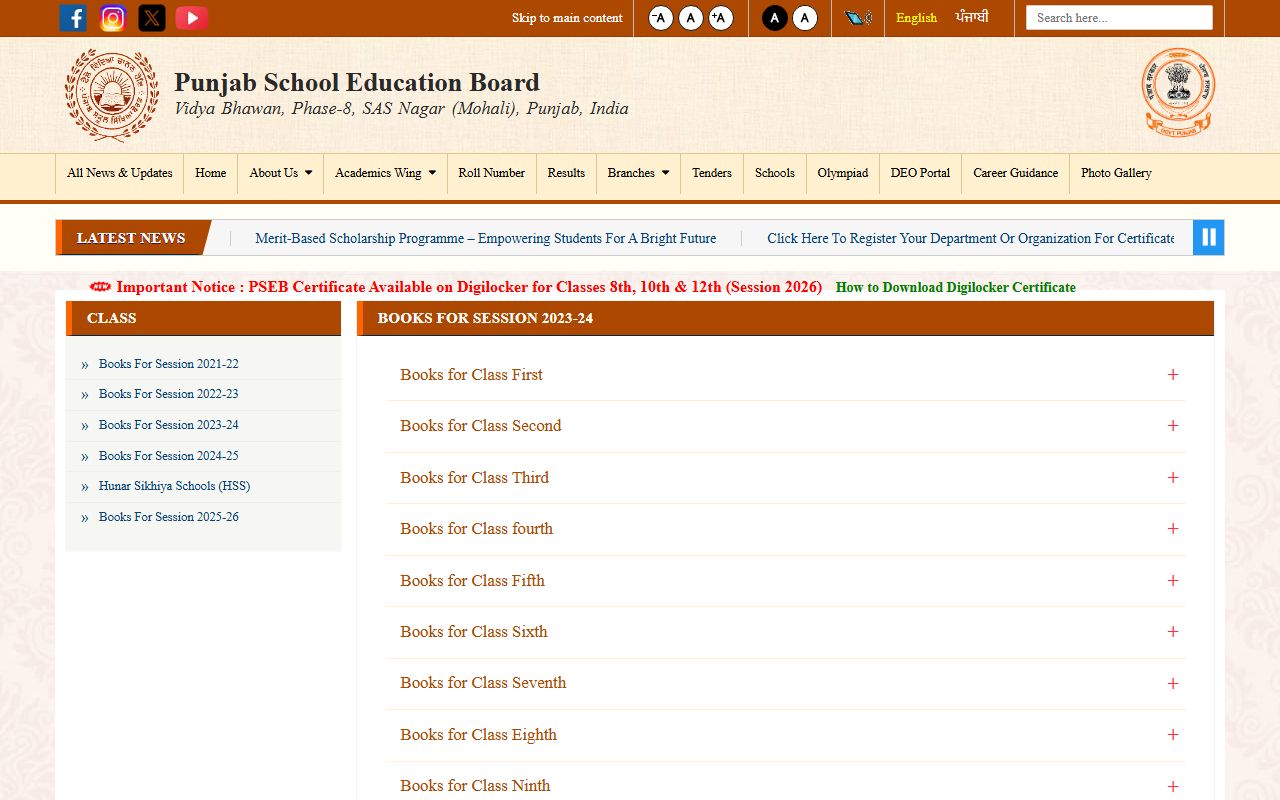The height and width of the screenshot is (800, 1280).
Task: Expand the Academics Wing dropdown menu
Action: (385, 173)
